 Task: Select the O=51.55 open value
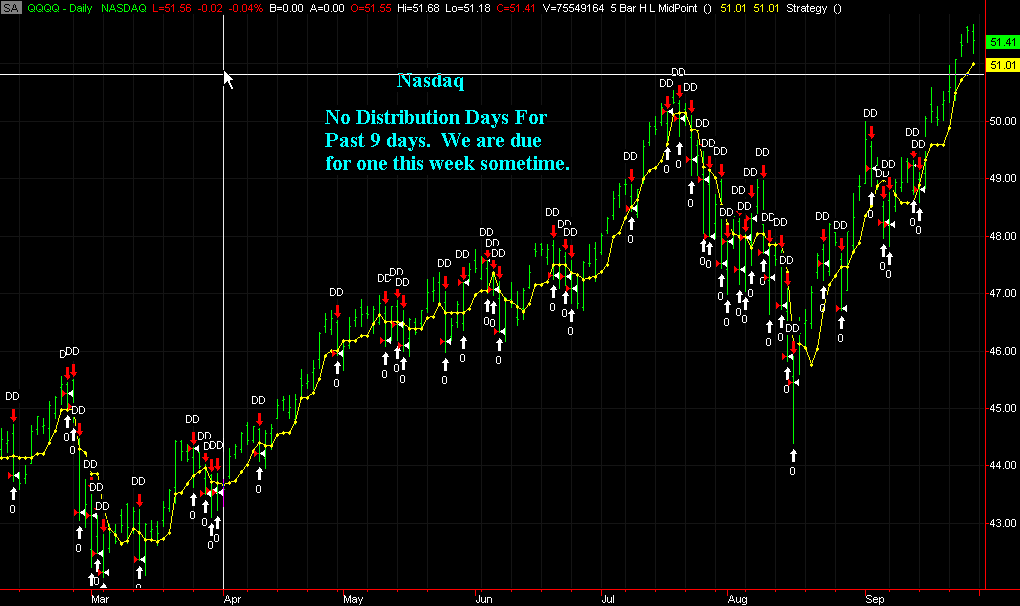tap(369, 8)
